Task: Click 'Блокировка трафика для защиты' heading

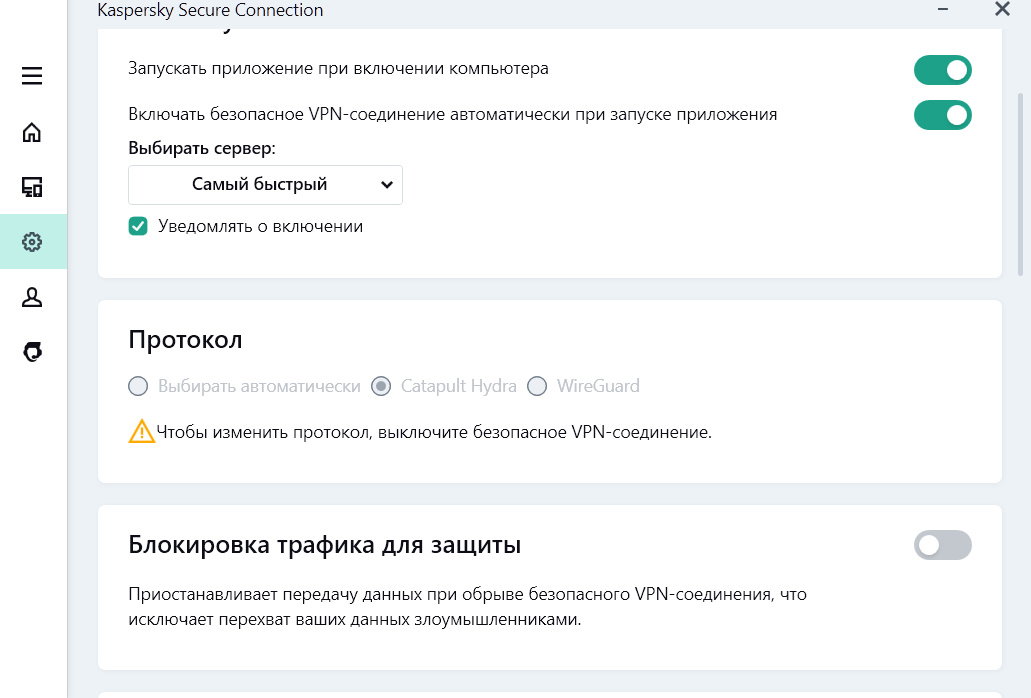Action: tap(325, 545)
